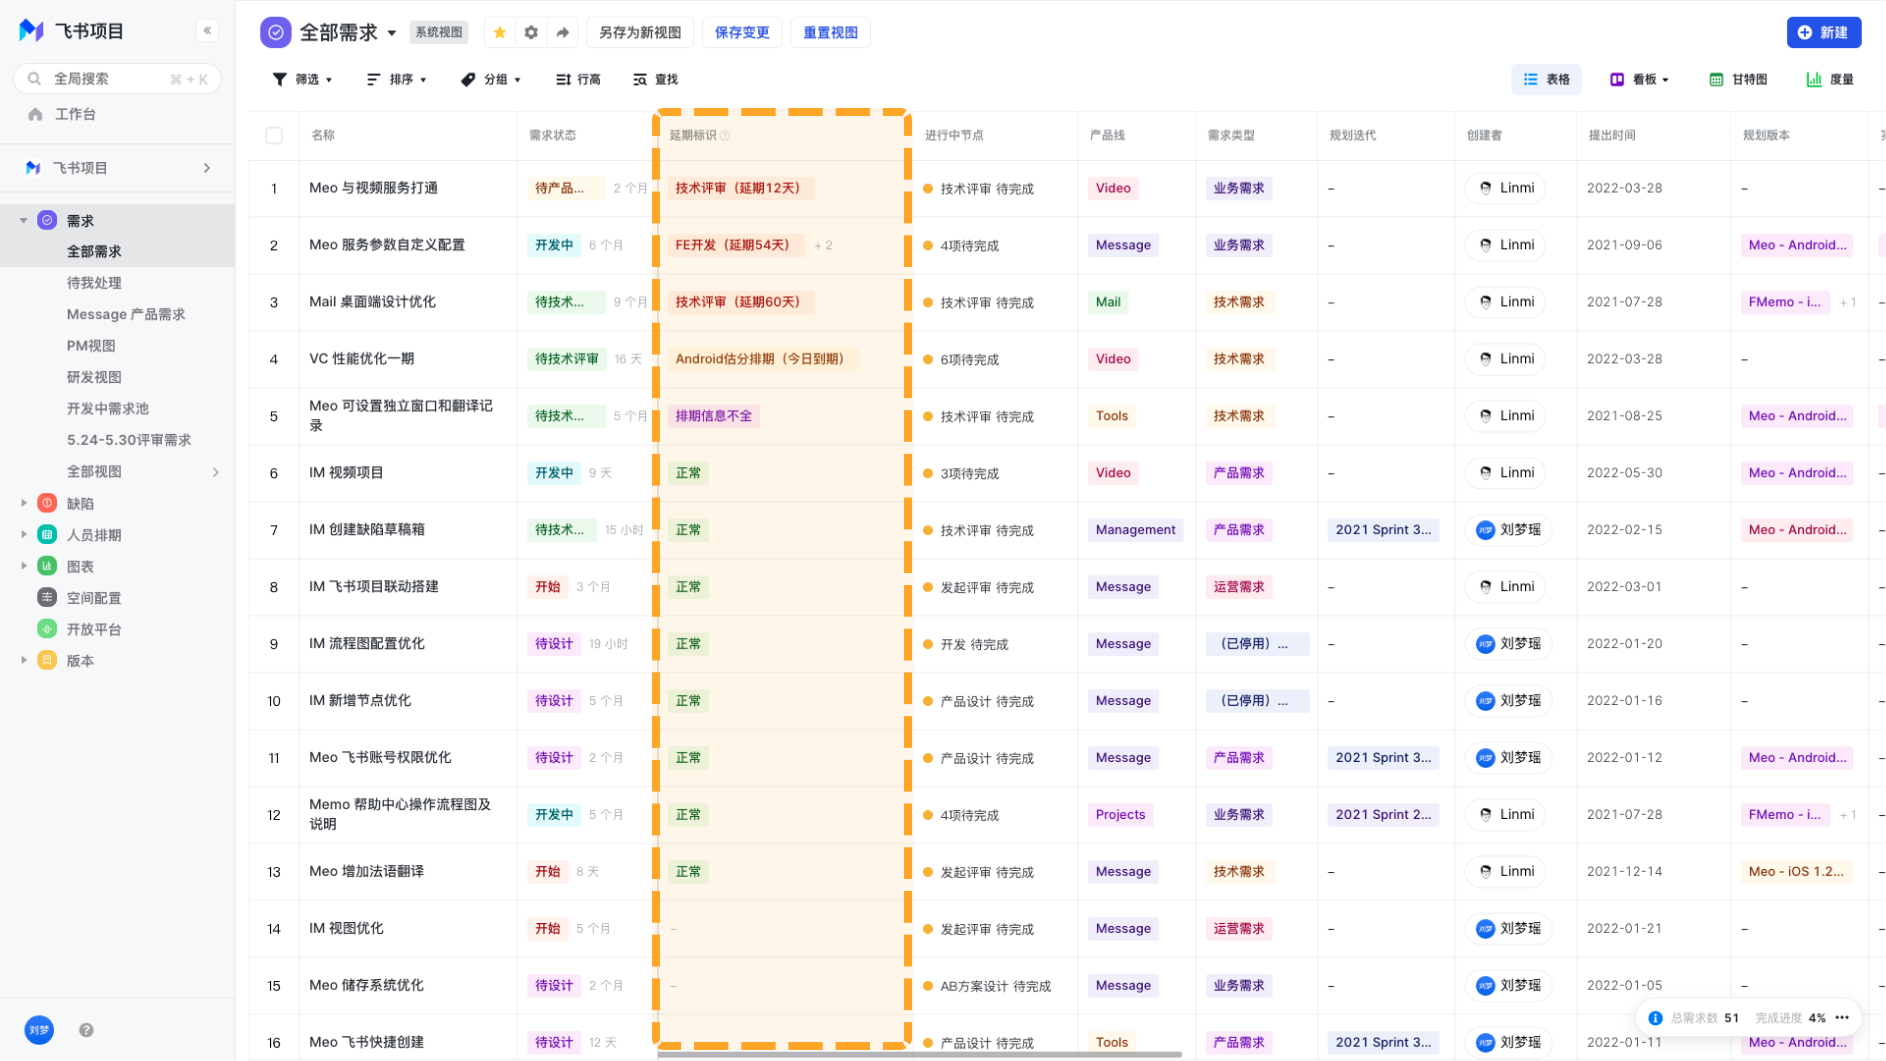Click the 飞书项目 space icon in sidebar

33,168
